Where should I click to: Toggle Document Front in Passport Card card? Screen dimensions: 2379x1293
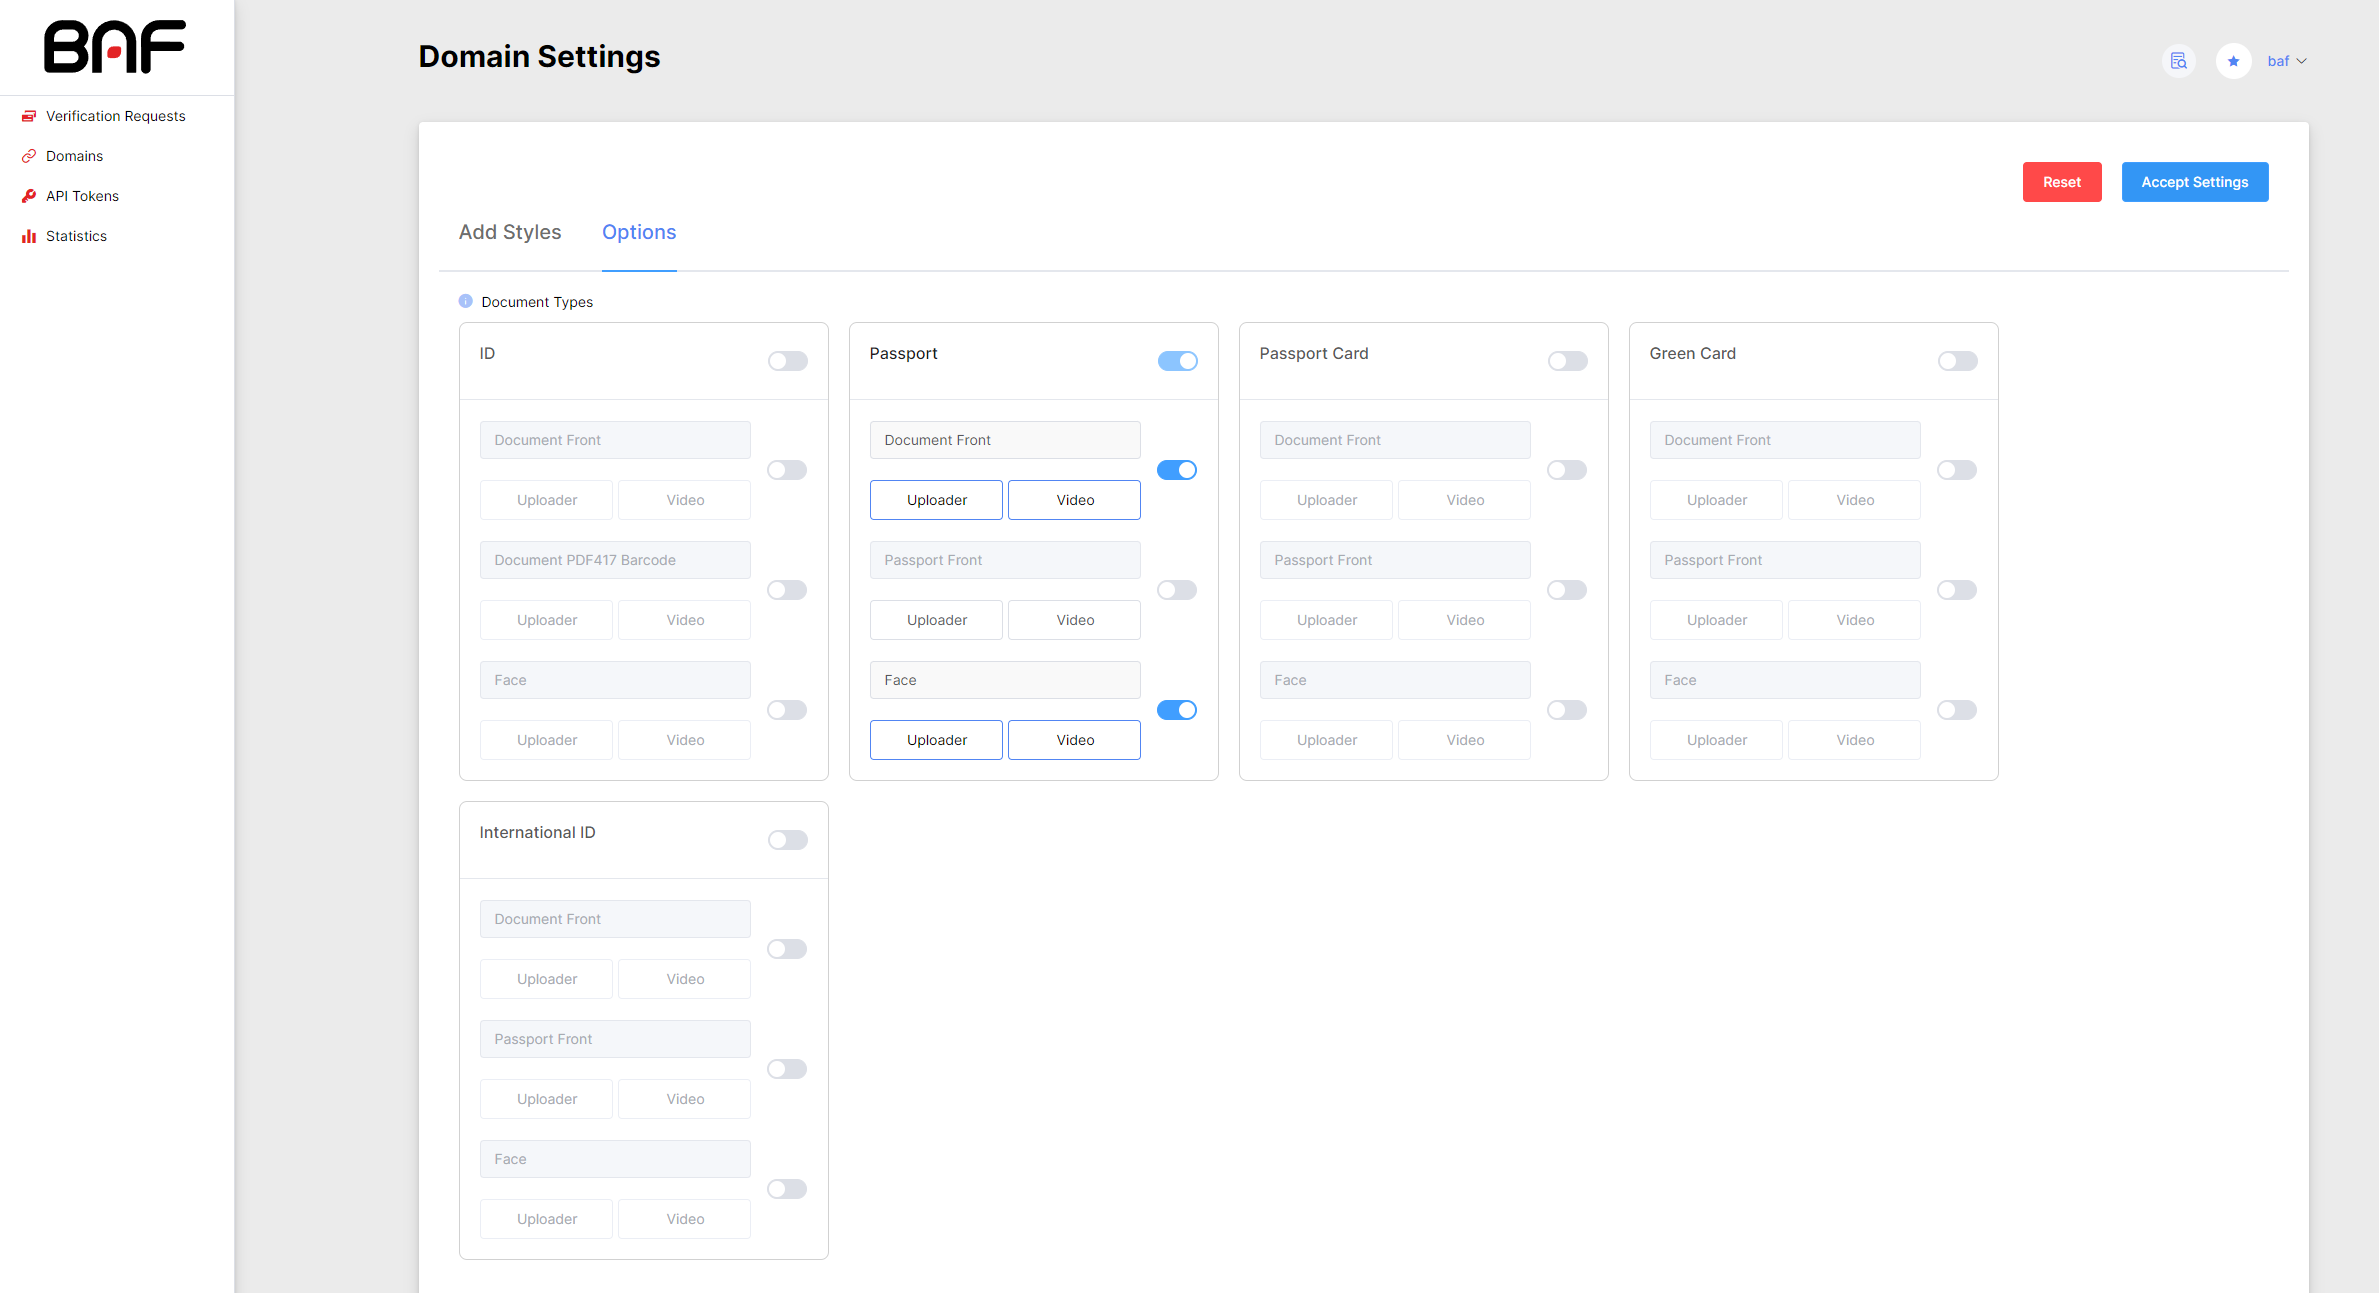1567,470
